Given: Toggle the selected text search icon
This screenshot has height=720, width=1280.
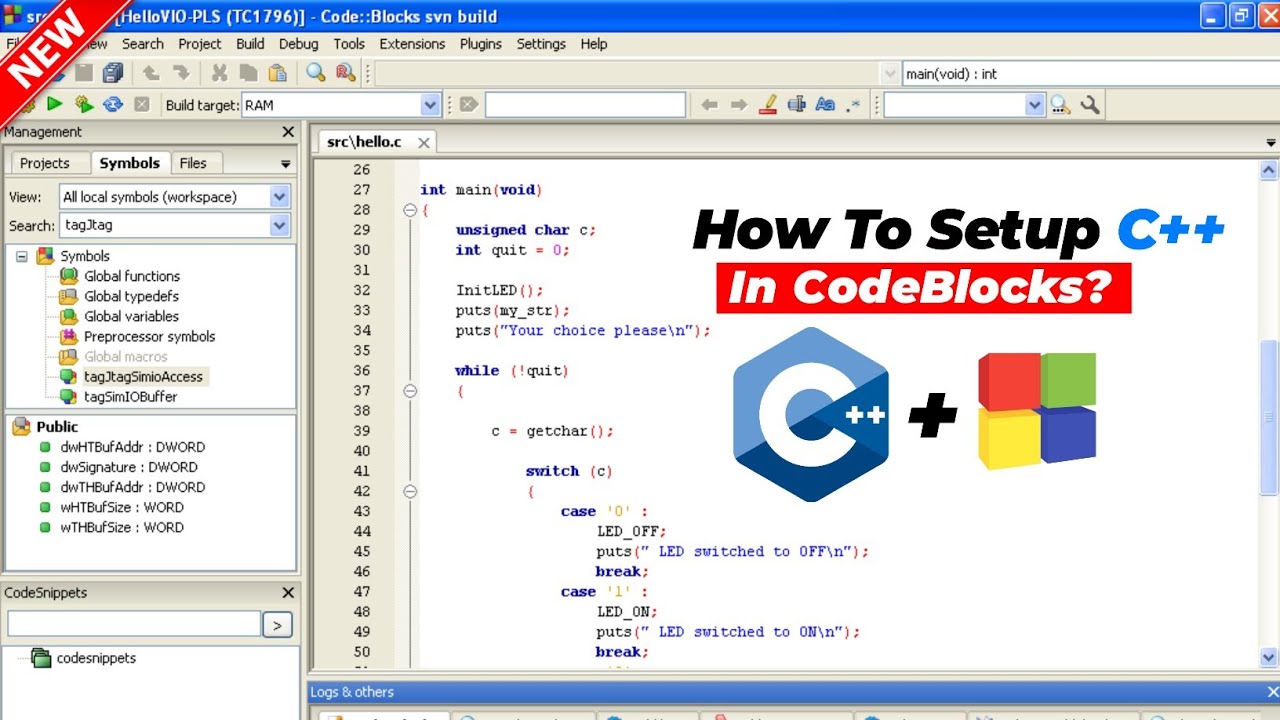Looking at the screenshot, I should point(797,104).
